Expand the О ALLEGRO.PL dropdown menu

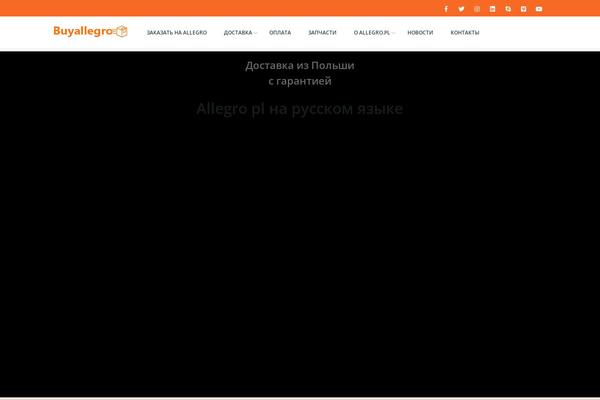coord(374,33)
